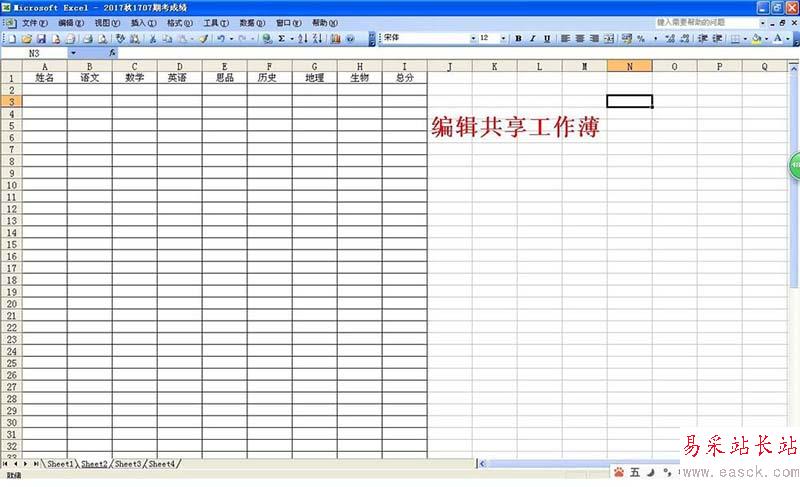Open the fill color dropdown arrow
The image size is (800, 487).
tap(766, 38)
